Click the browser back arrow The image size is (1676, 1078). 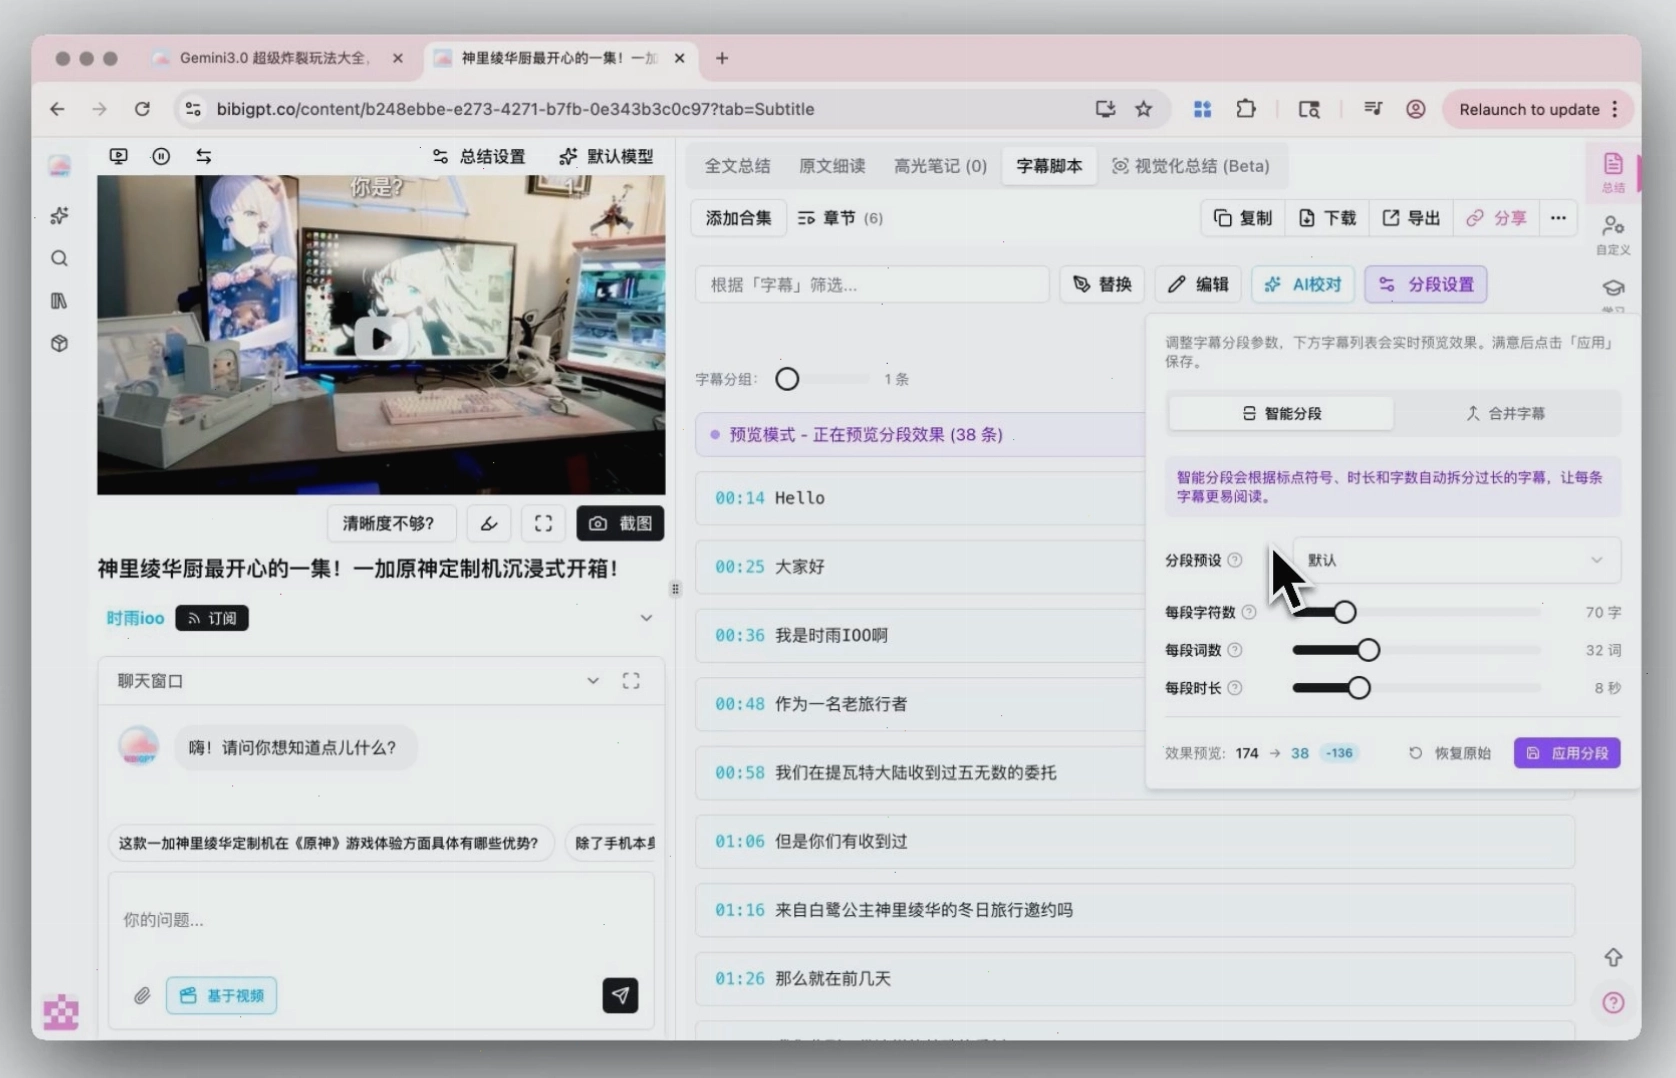pyautogui.click(x=57, y=109)
